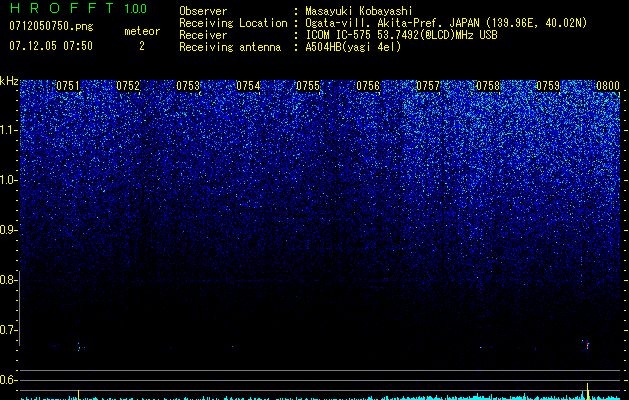Click the A504HB(yagi 4el) antenna text
Image resolution: width=629 pixels, height=400 pixels.
tap(353, 47)
